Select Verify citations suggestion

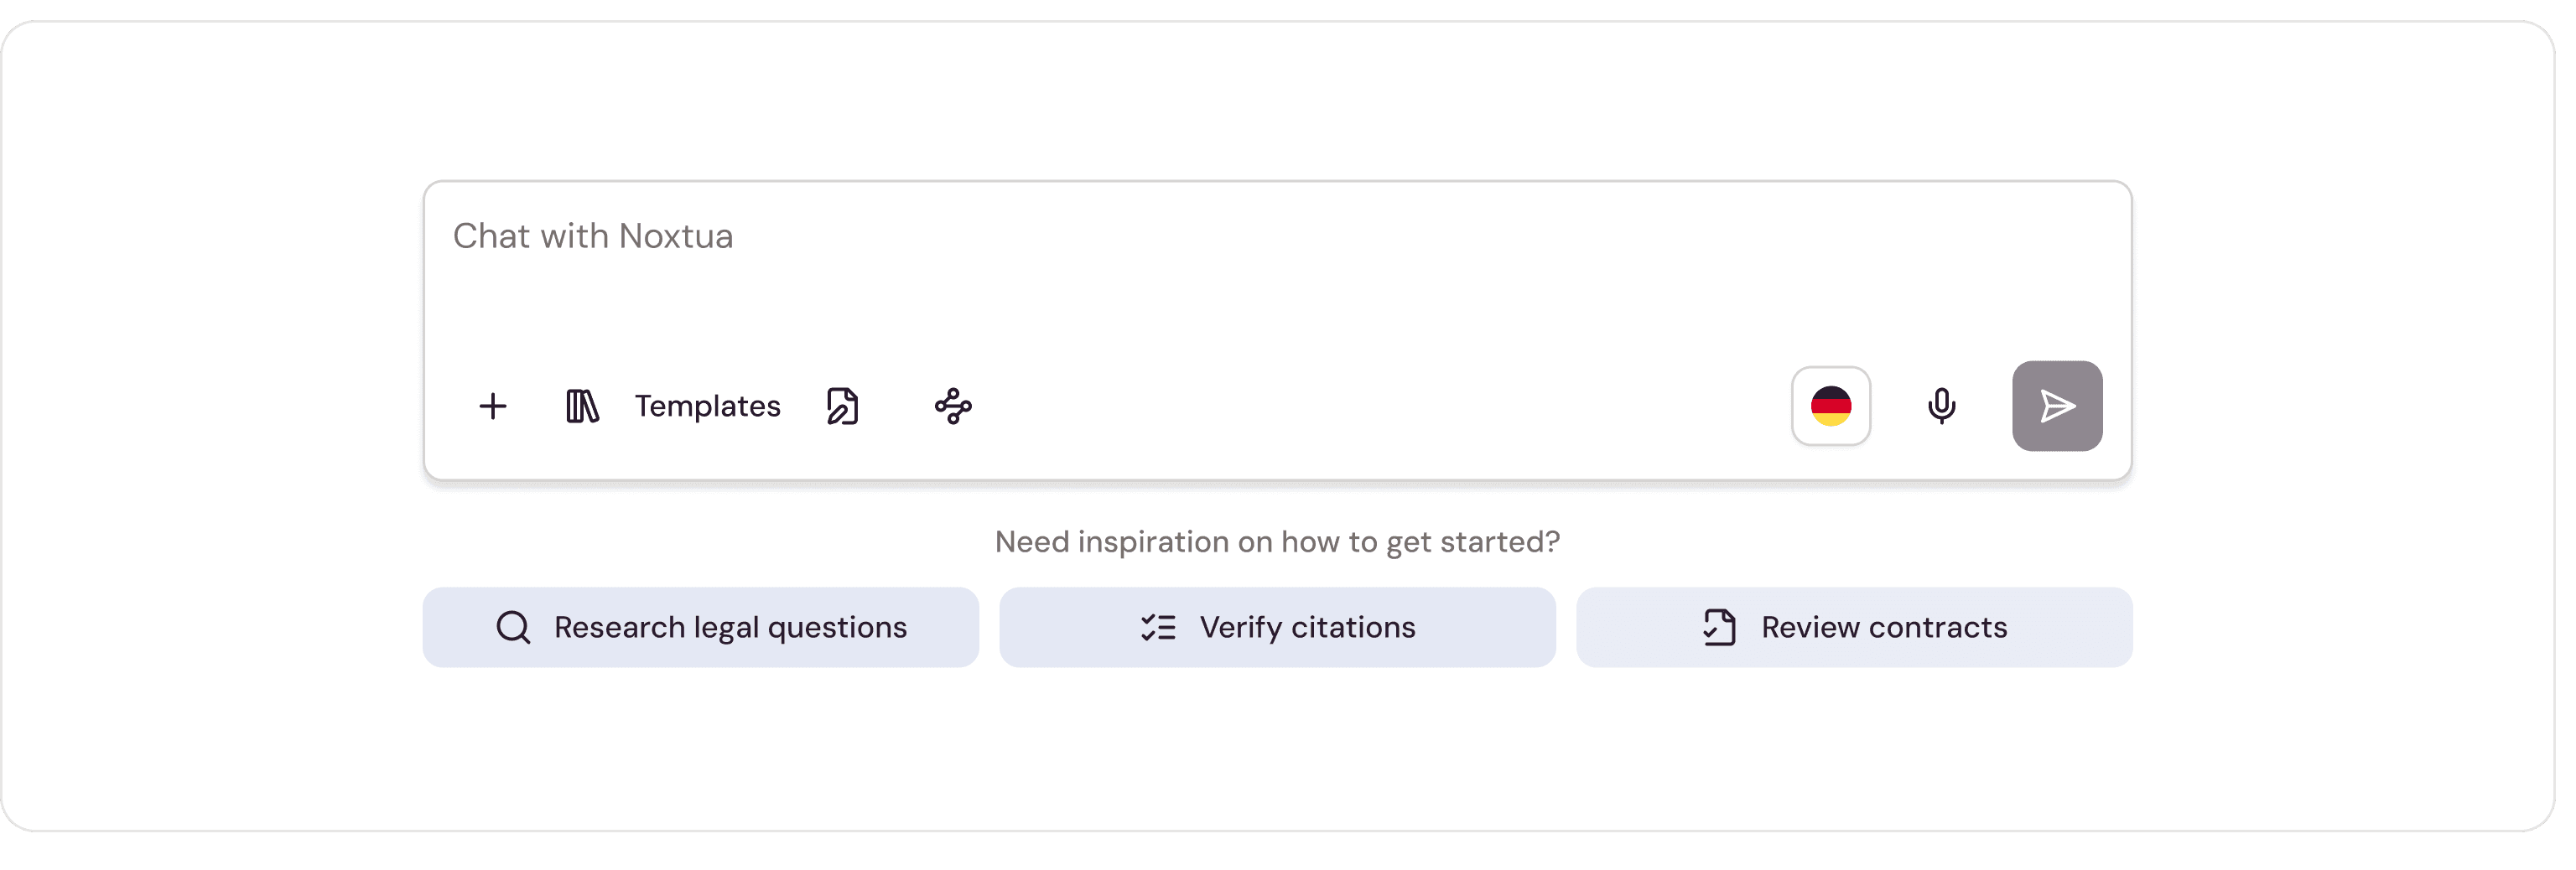[x=1277, y=627]
